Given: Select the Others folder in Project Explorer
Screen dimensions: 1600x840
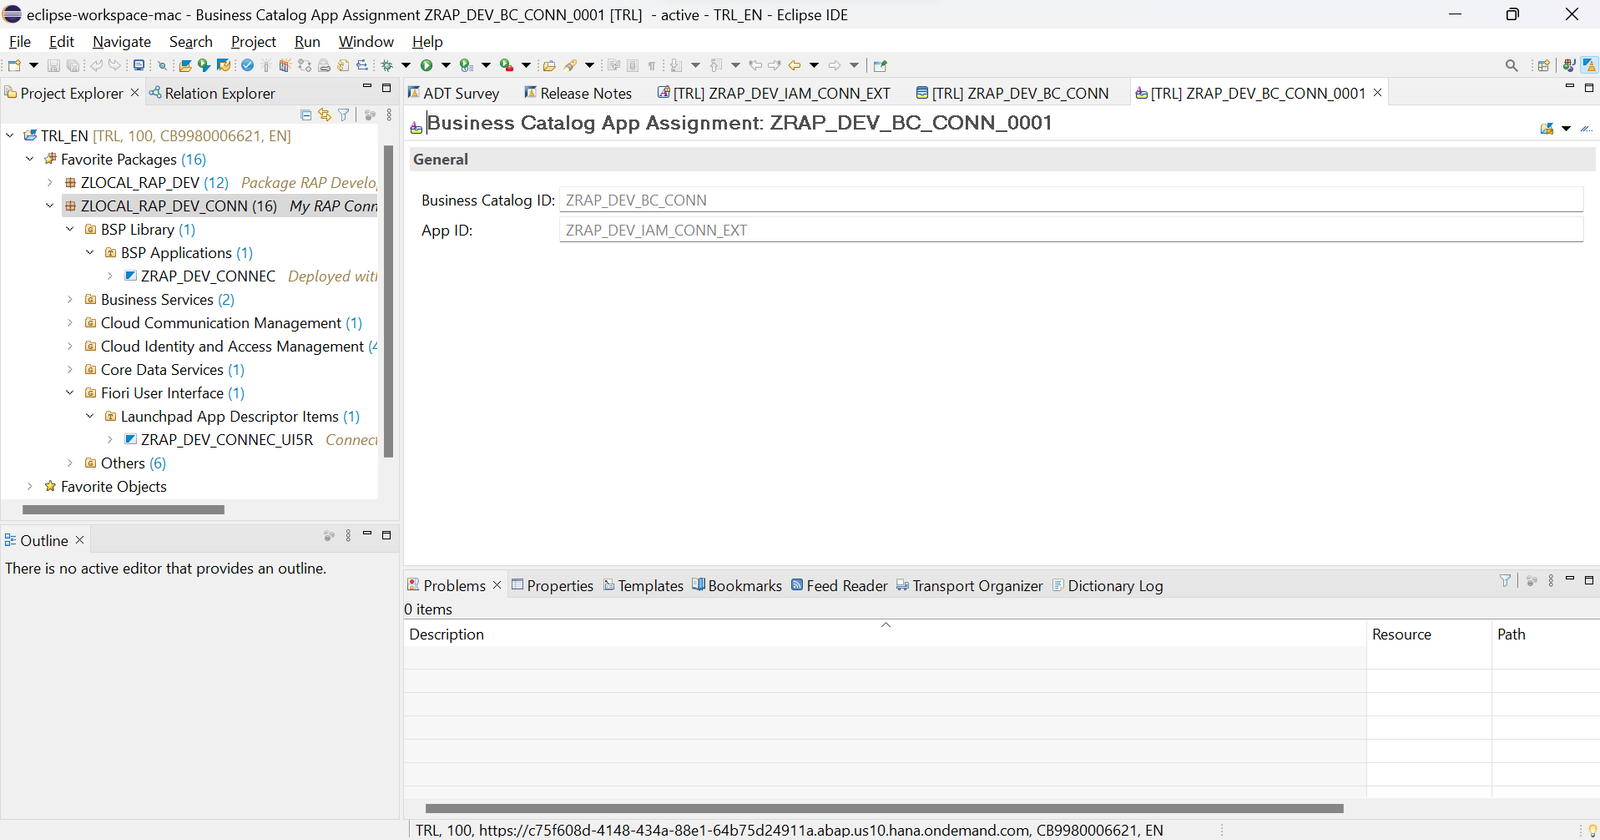Looking at the screenshot, I should 123,463.
